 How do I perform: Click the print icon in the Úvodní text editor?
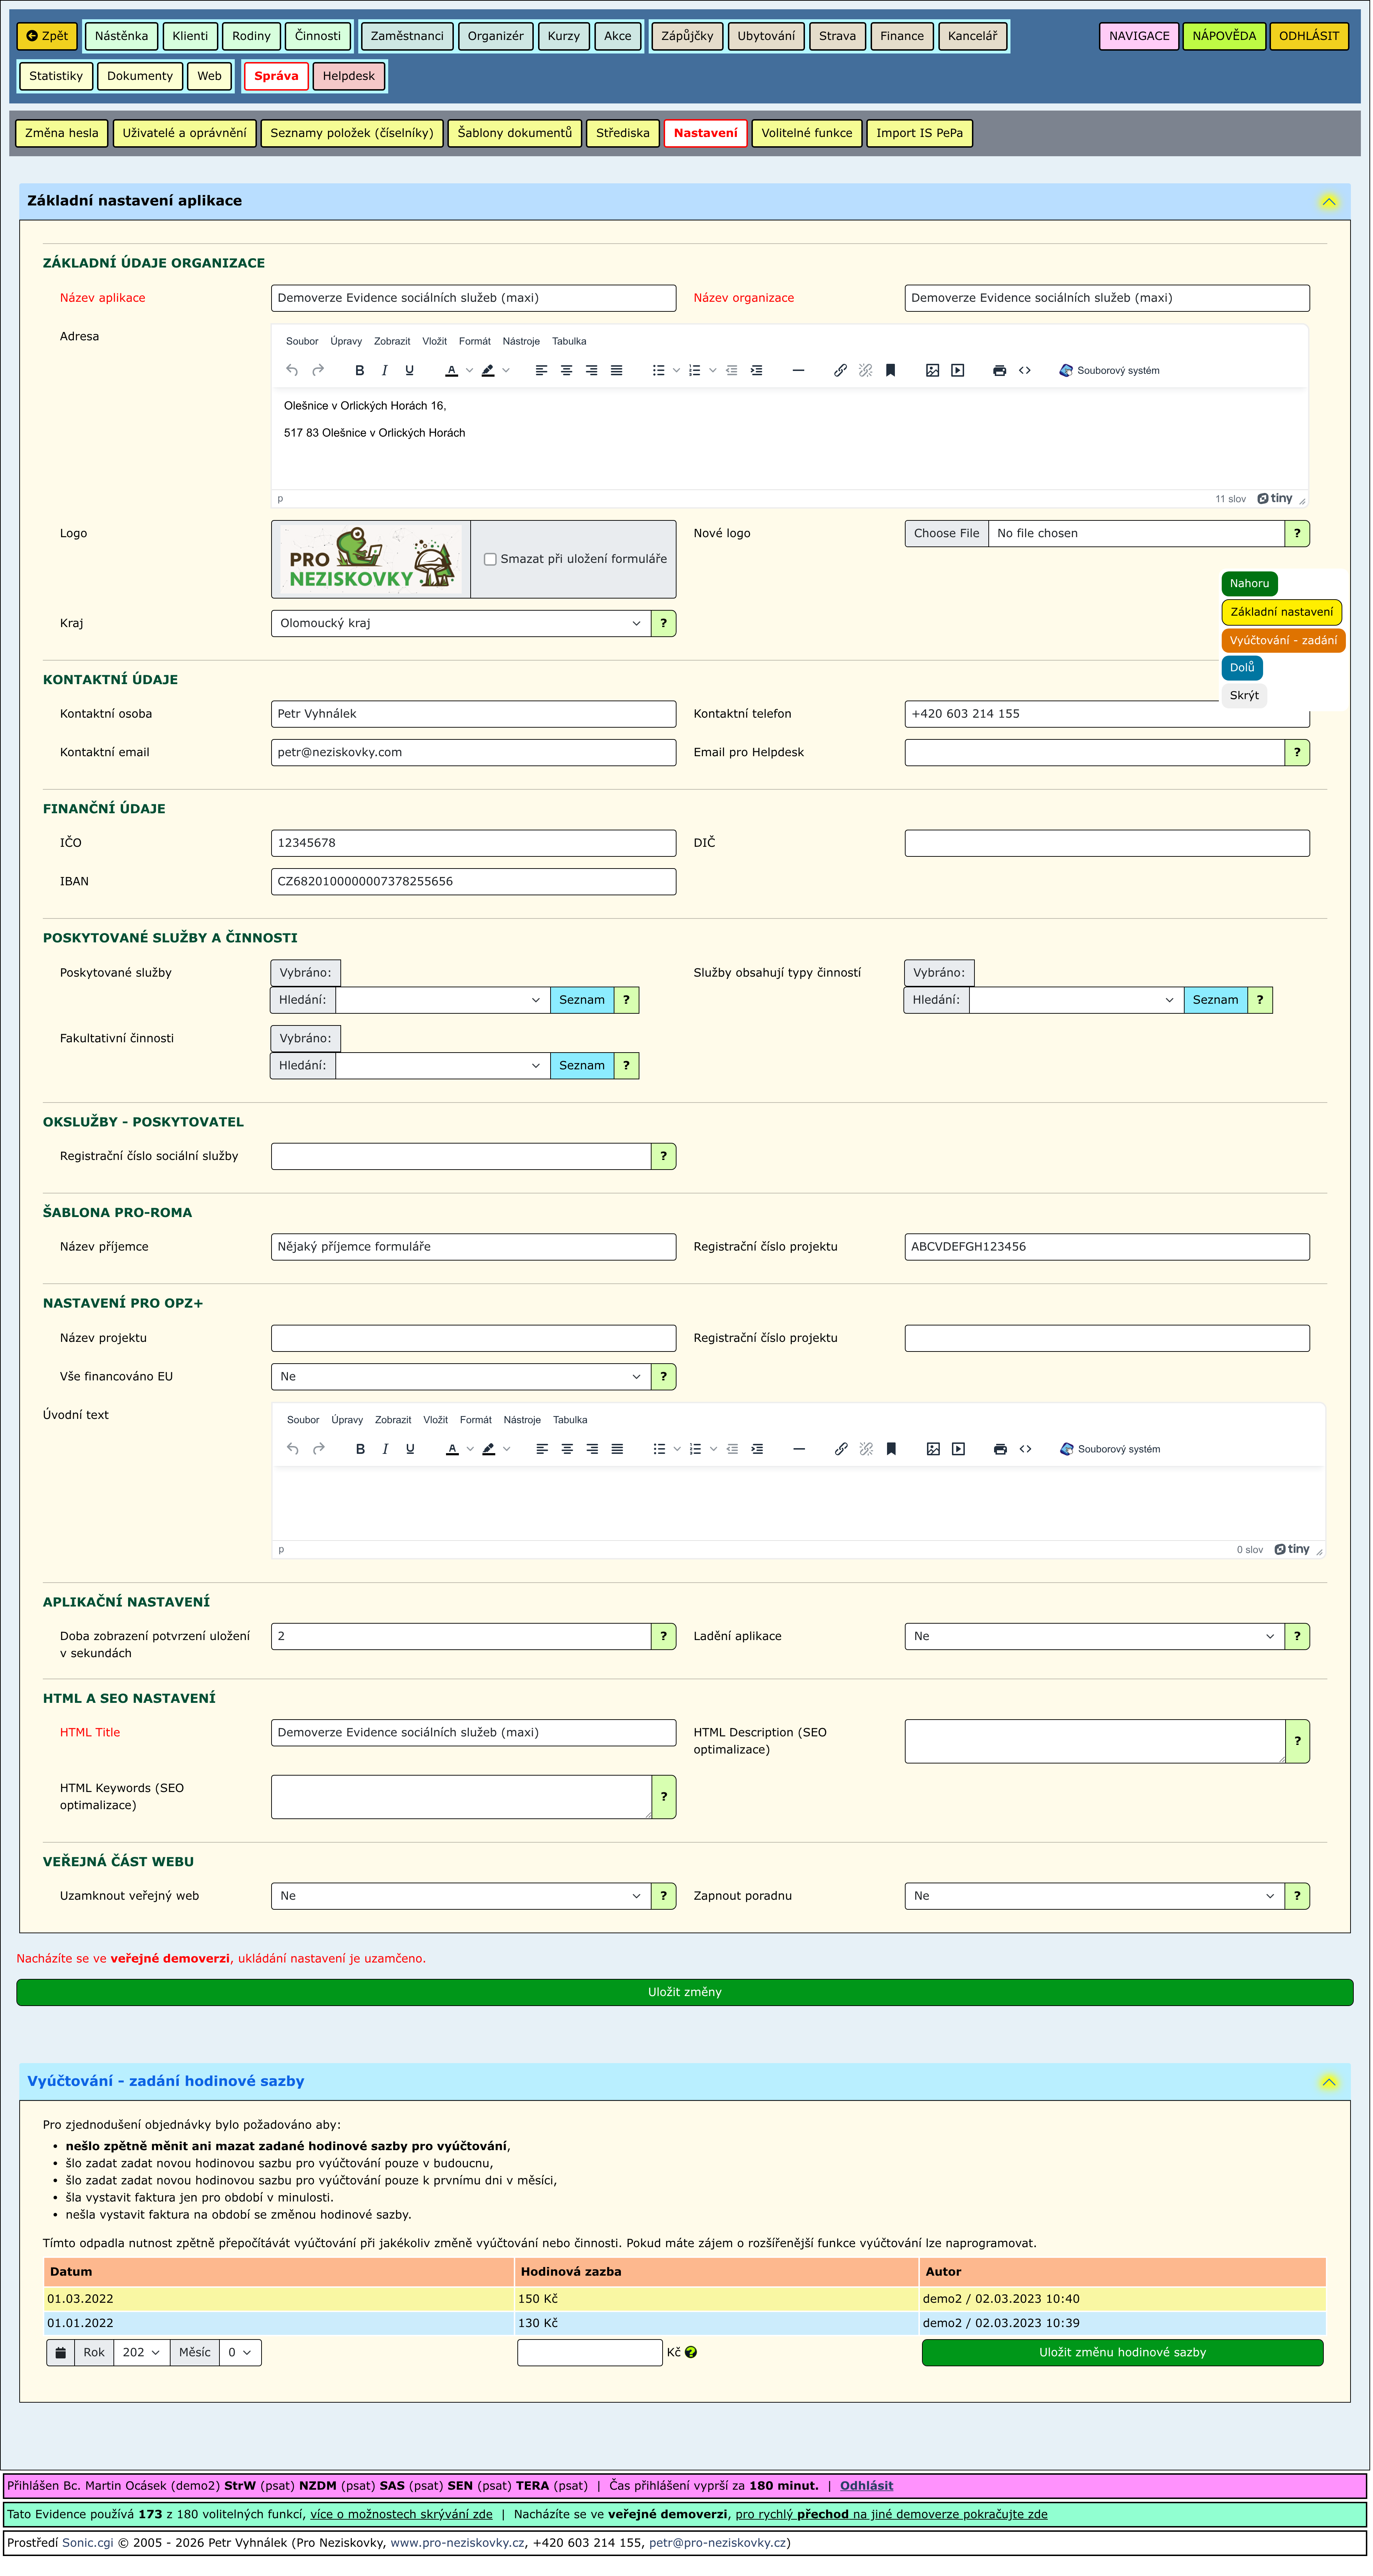1000,1449
